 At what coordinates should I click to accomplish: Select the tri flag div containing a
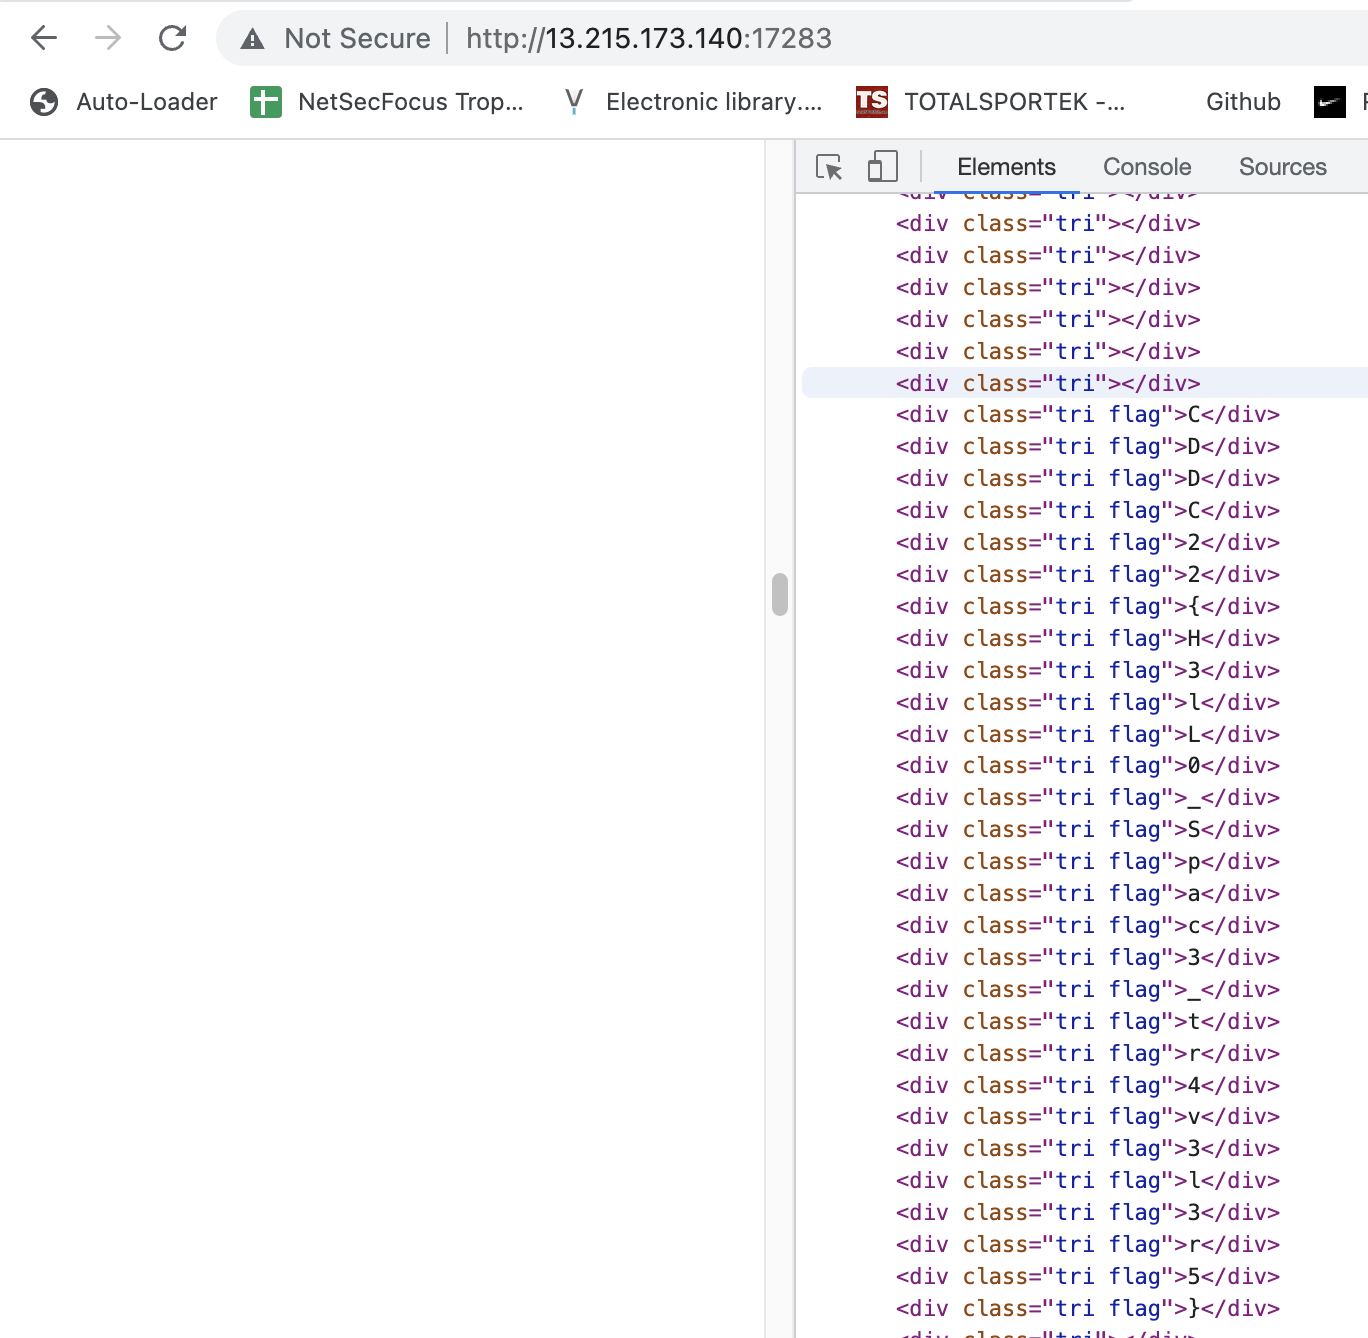point(1088,893)
